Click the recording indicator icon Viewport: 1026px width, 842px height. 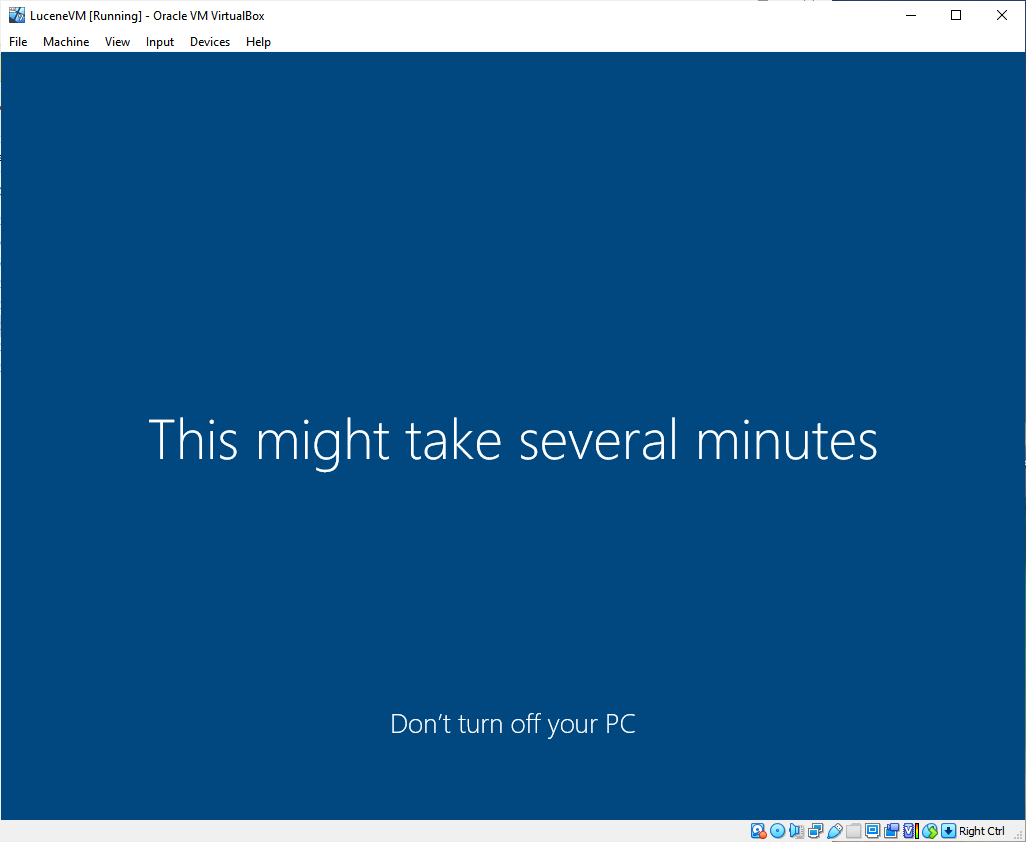pos(891,831)
